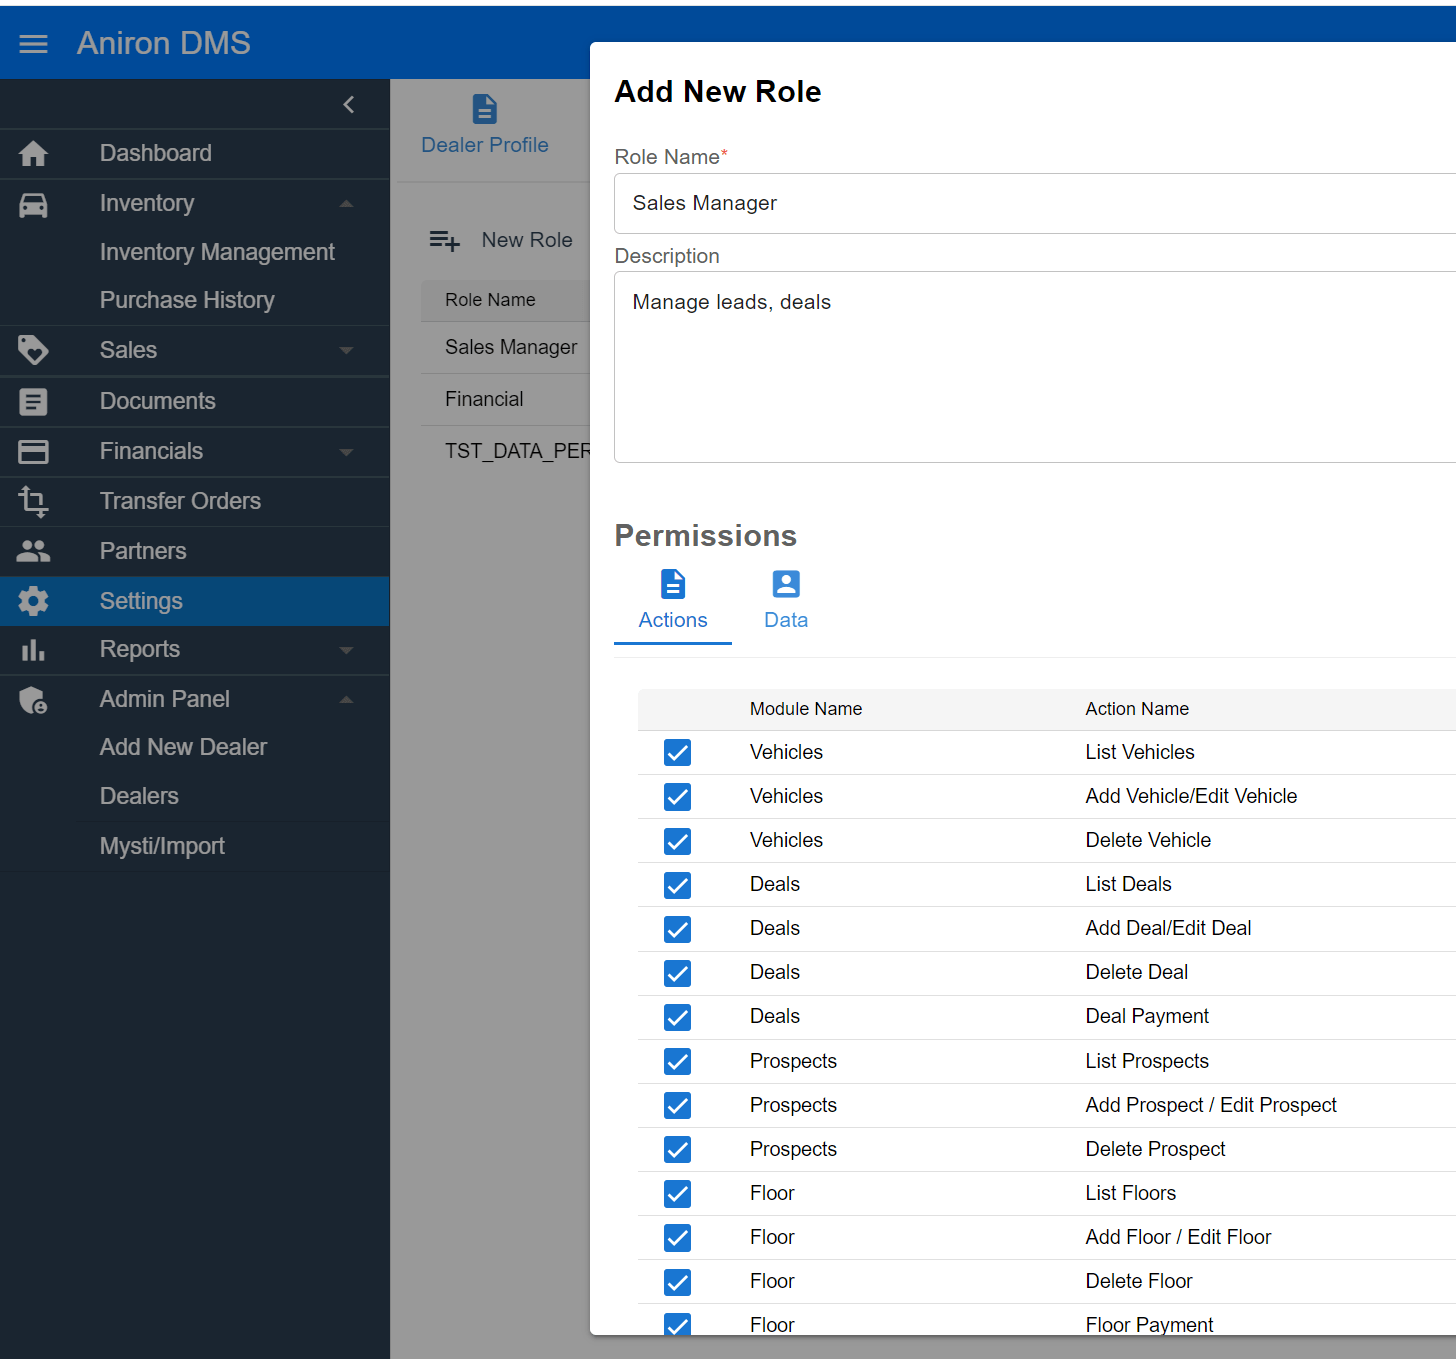Click the Partners people icon
Viewport: 1456px width, 1359px height.
33,551
